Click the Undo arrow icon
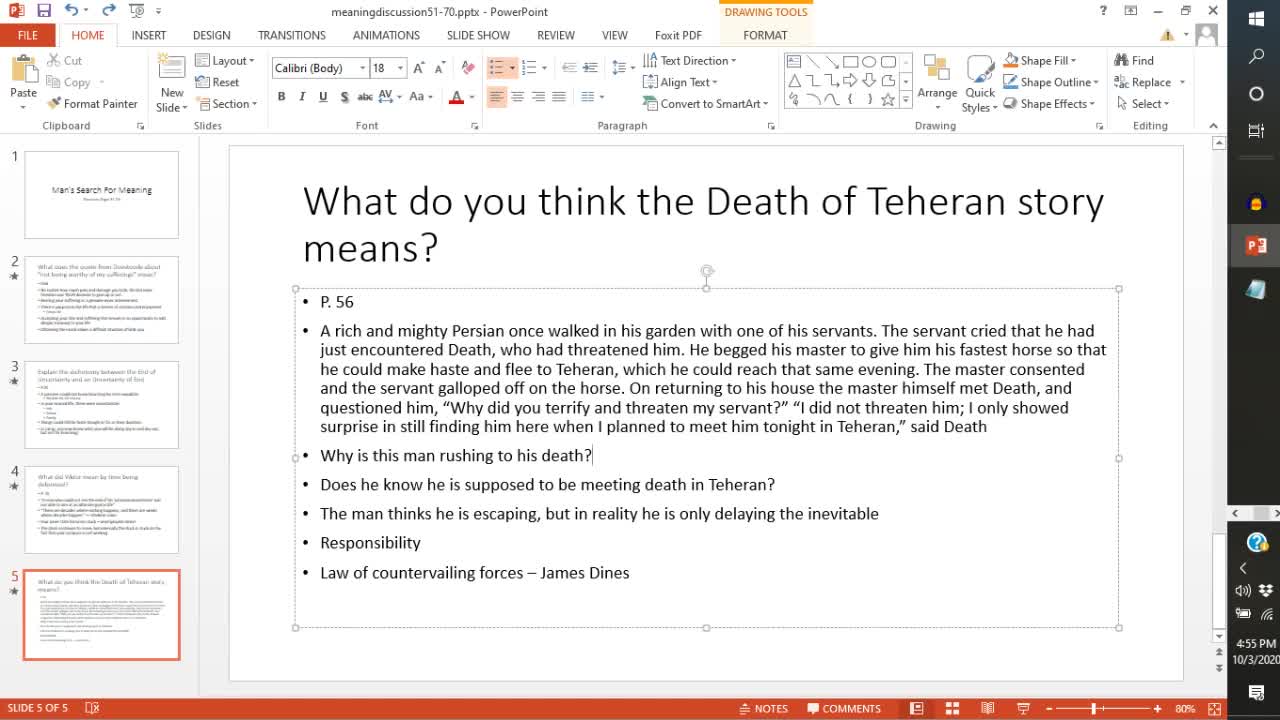The image size is (1280, 720). coord(71,11)
